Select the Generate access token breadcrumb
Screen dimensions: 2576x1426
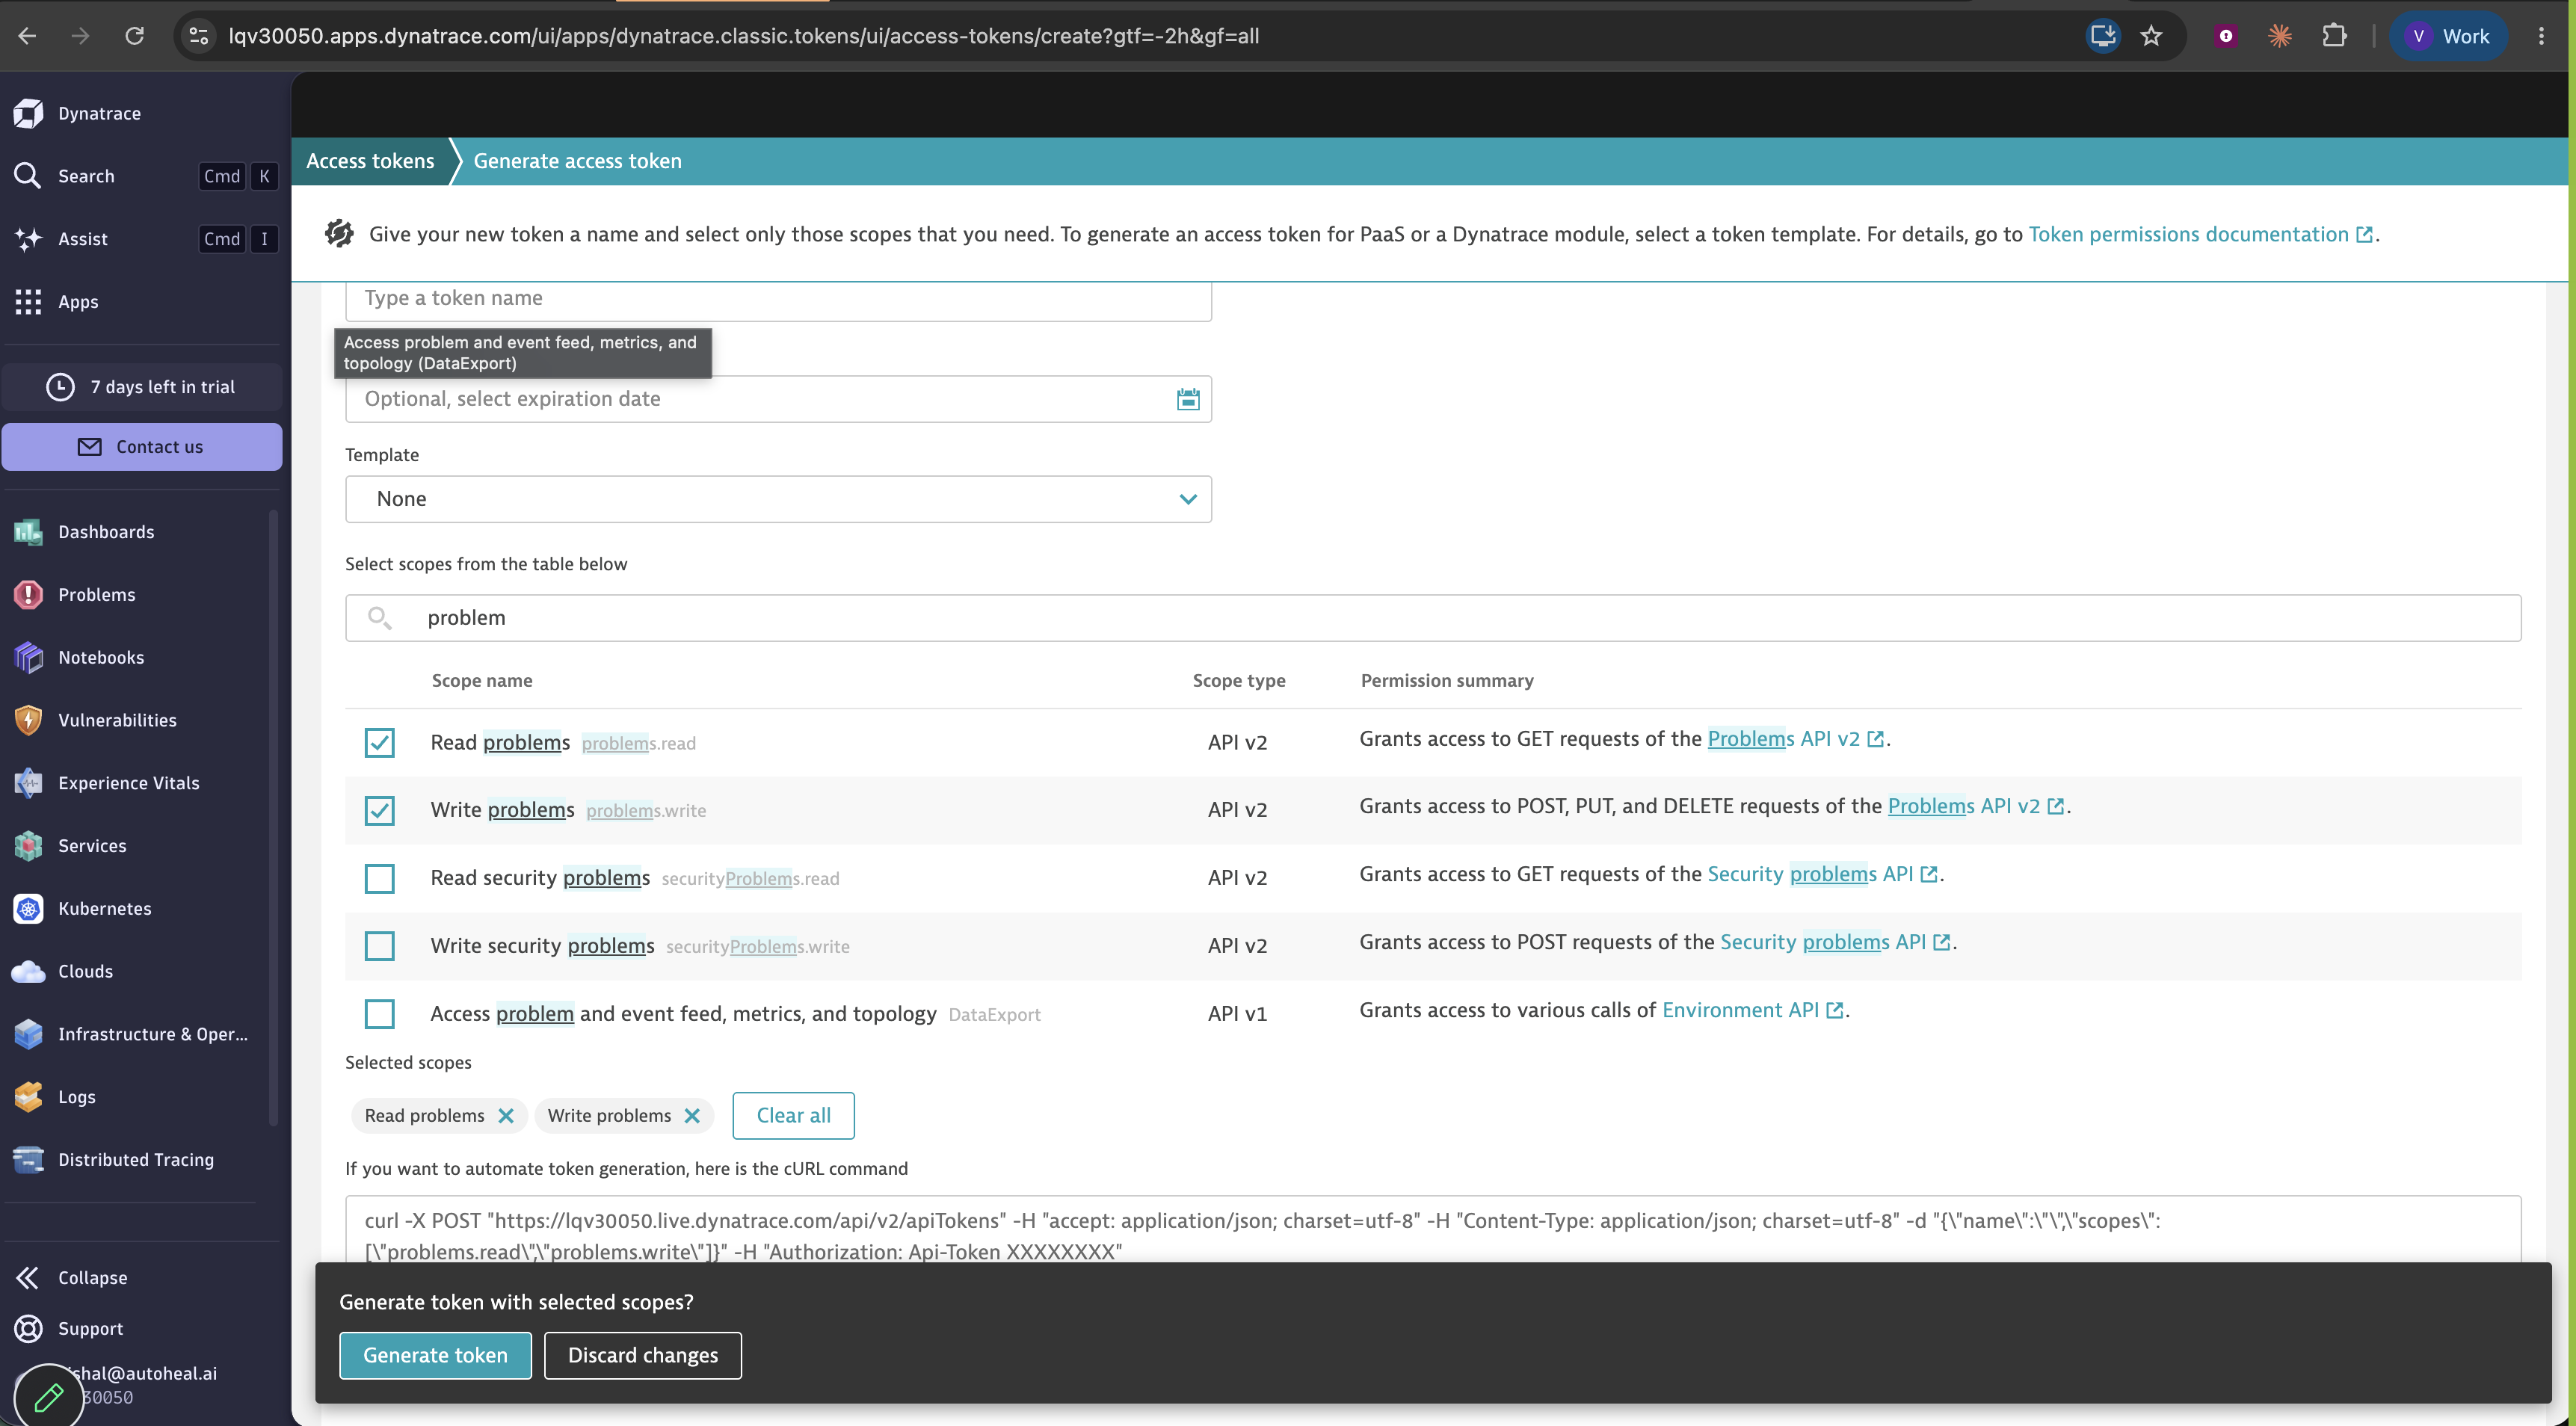(577, 161)
